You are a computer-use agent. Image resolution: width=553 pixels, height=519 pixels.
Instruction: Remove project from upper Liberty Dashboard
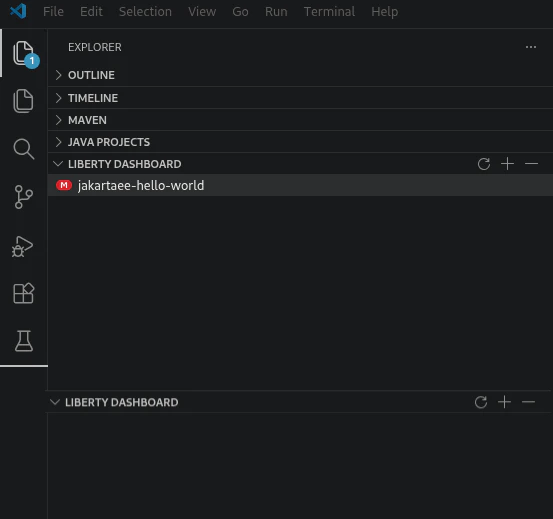point(531,164)
